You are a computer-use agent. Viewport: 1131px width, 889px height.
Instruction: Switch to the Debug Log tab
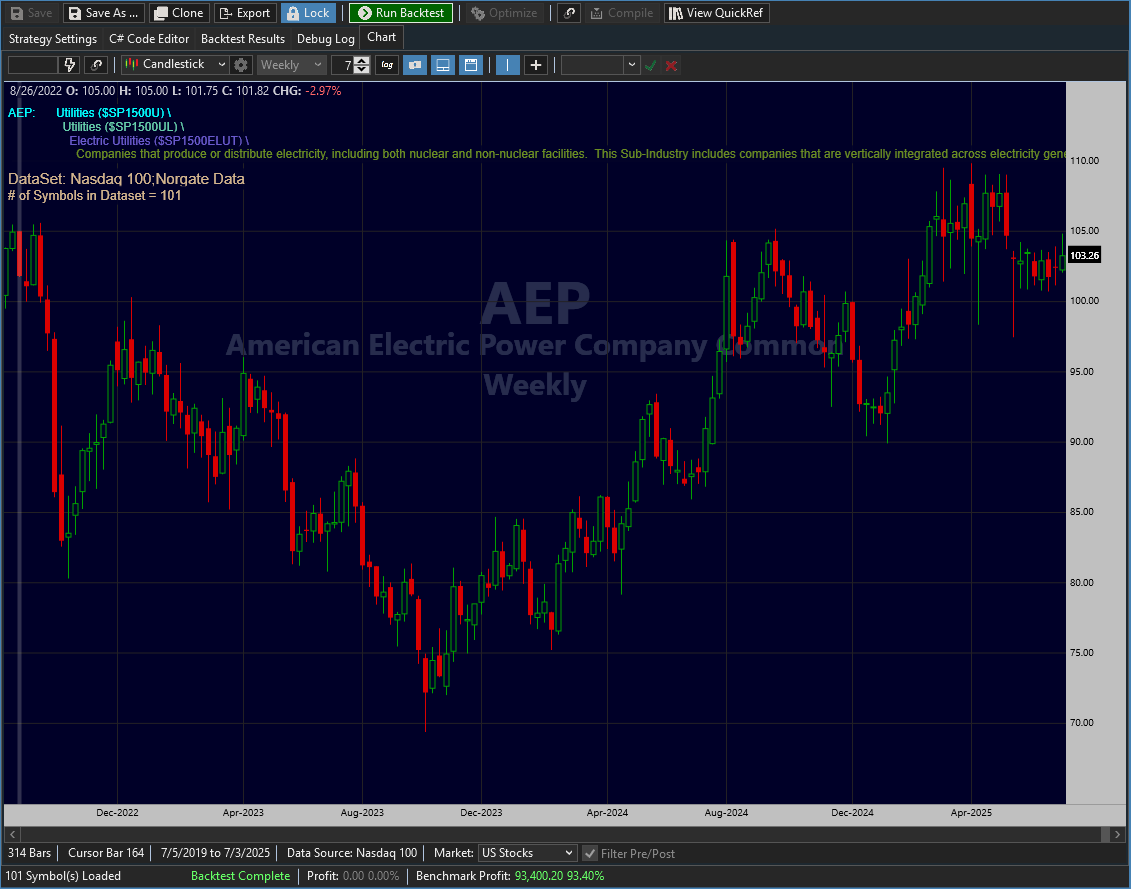click(x=326, y=39)
